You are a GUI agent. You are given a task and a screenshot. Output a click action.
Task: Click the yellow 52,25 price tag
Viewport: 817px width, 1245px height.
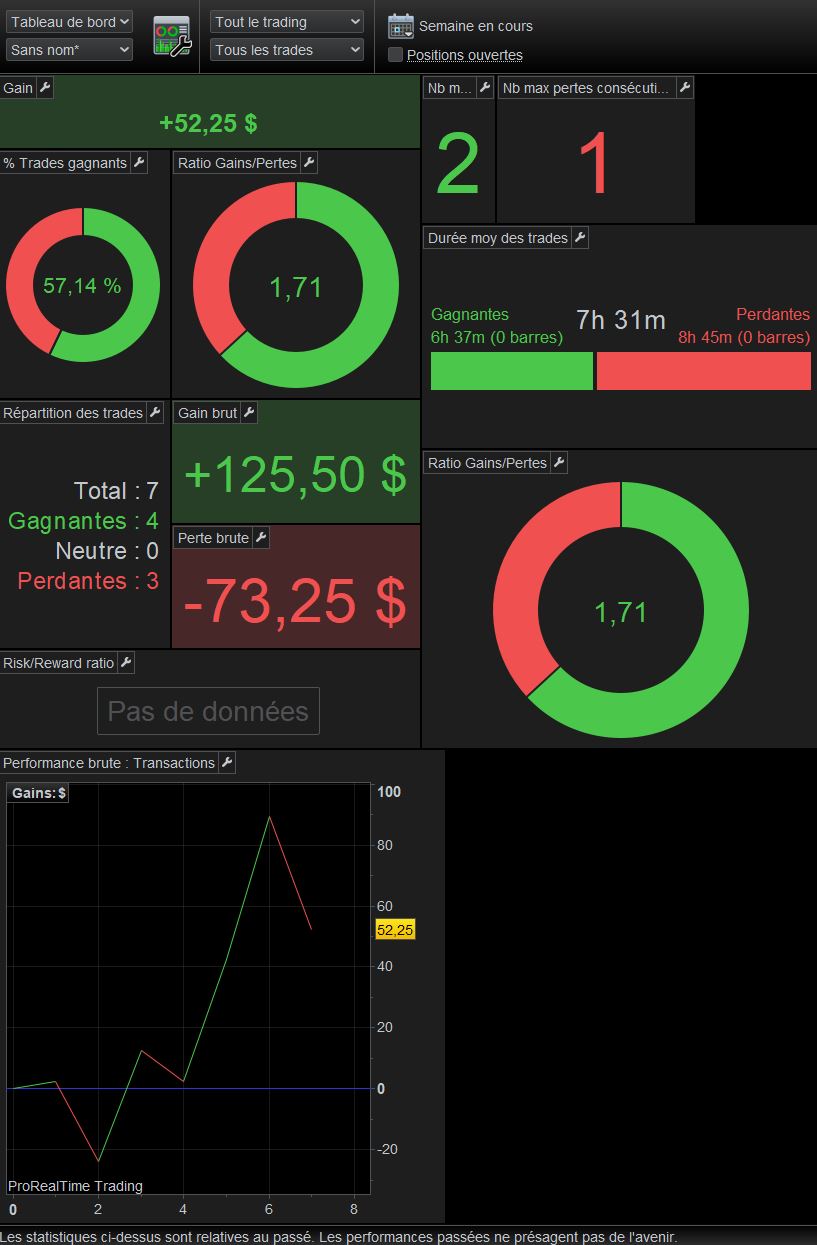tap(395, 930)
